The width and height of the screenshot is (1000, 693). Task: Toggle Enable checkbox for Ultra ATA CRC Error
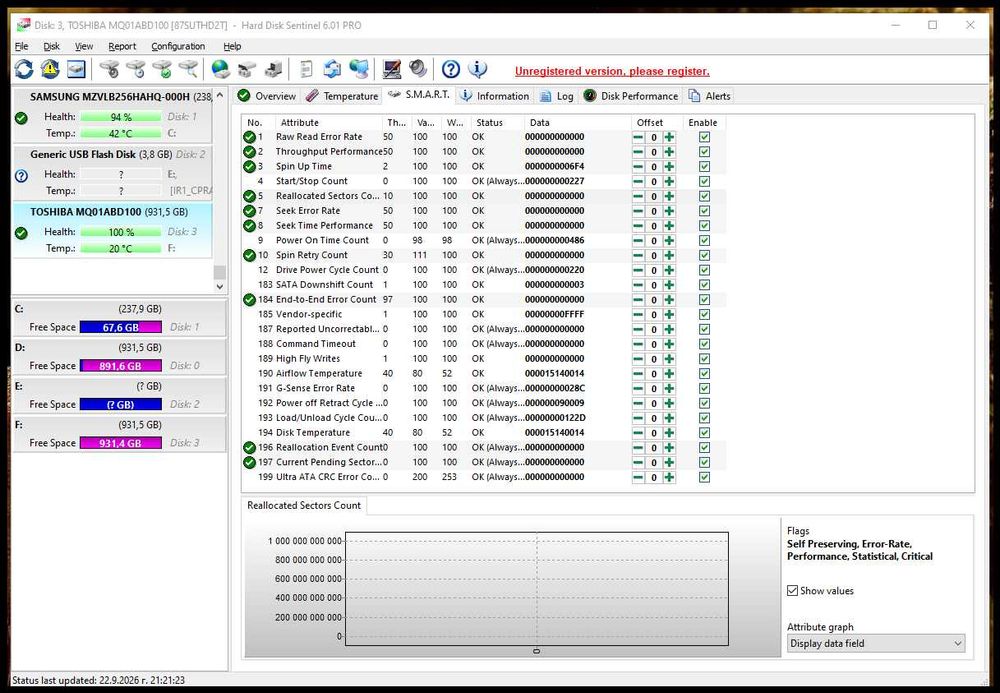pyautogui.click(x=704, y=477)
